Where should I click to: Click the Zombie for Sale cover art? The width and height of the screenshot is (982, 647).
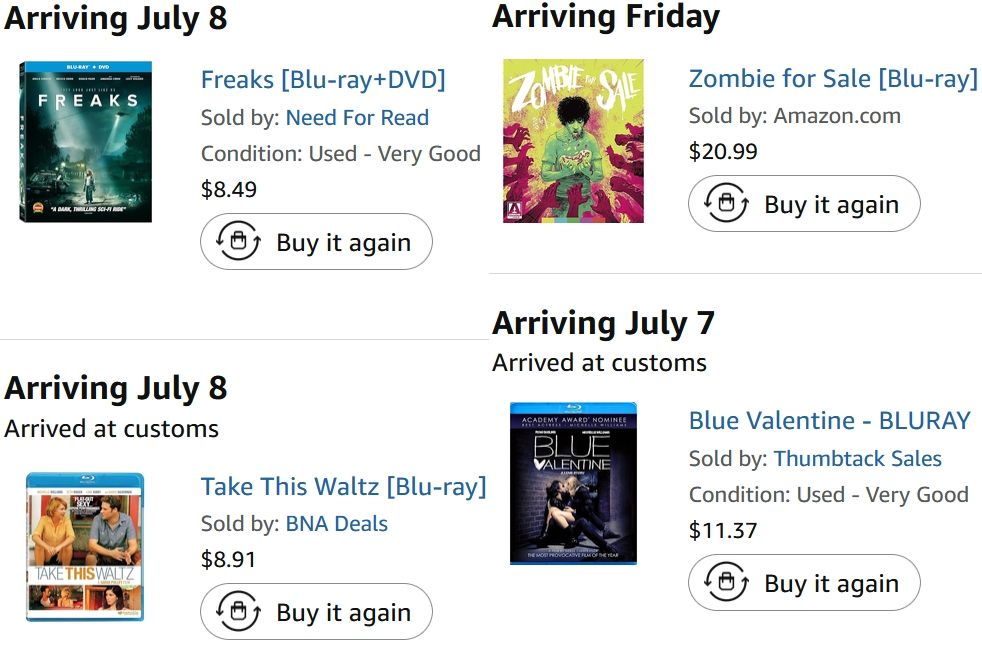[x=573, y=141]
